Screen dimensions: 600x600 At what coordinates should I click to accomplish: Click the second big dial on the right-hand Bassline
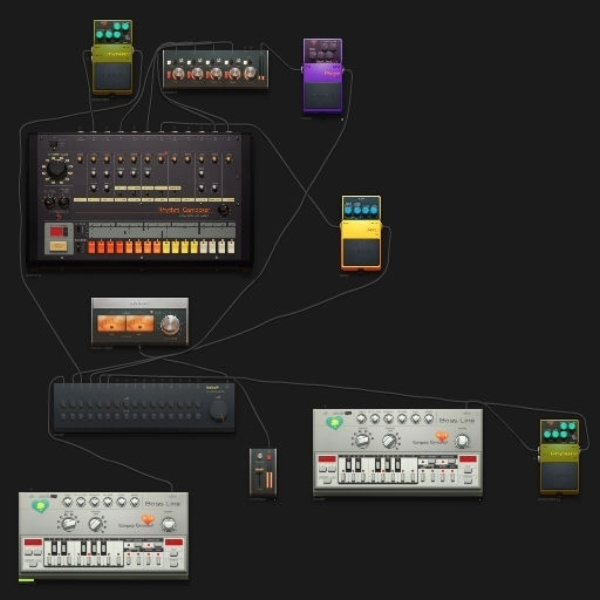pos(390,441)
